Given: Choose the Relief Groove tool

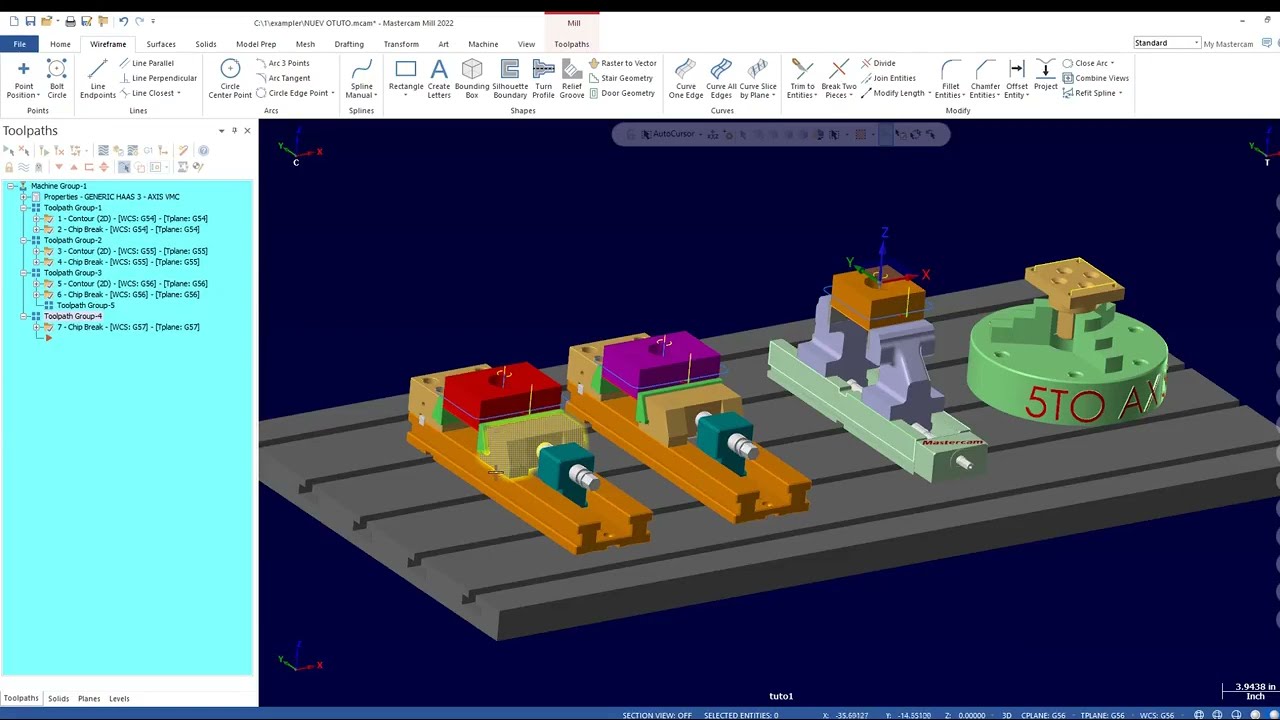Looking at the screenshot, I should point(571,78).
